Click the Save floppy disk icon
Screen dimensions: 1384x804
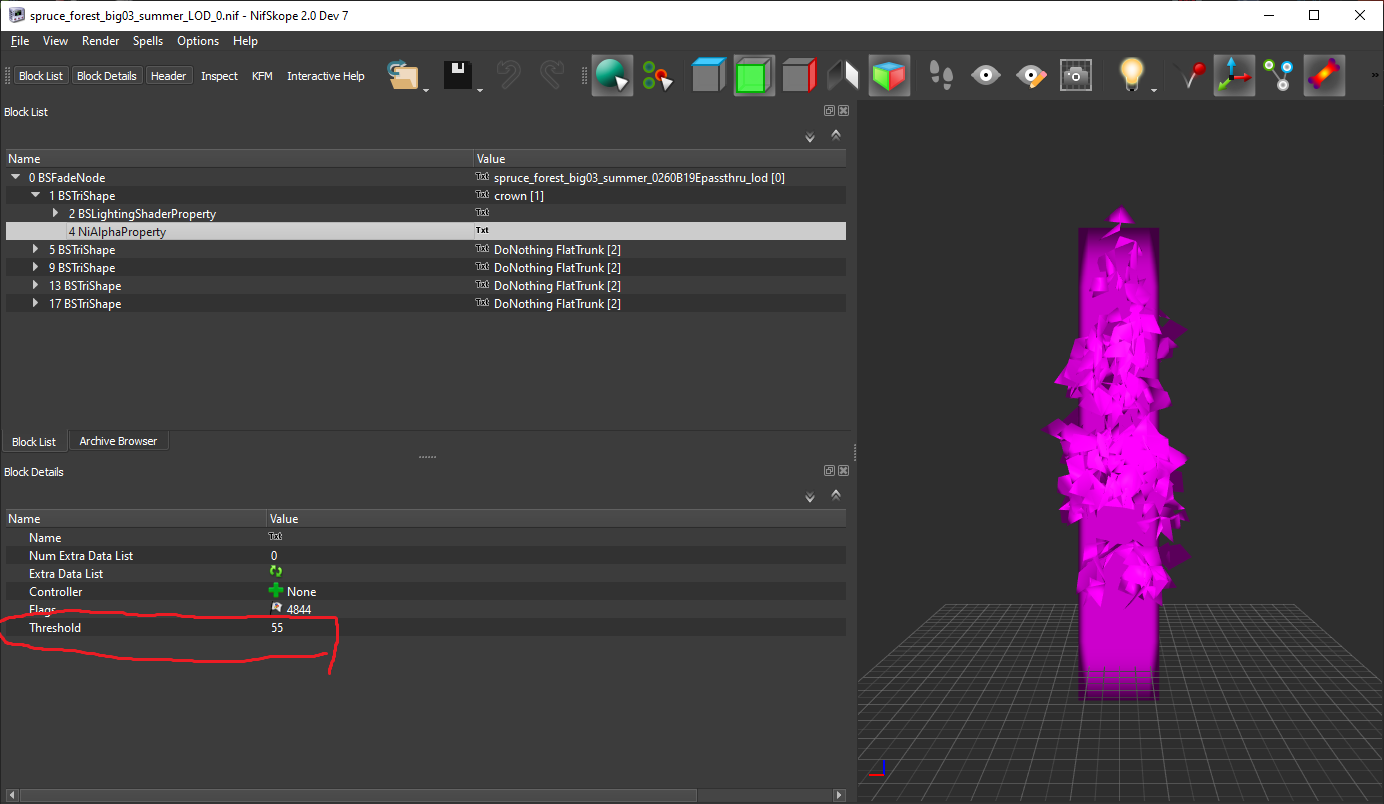[458, 76]
